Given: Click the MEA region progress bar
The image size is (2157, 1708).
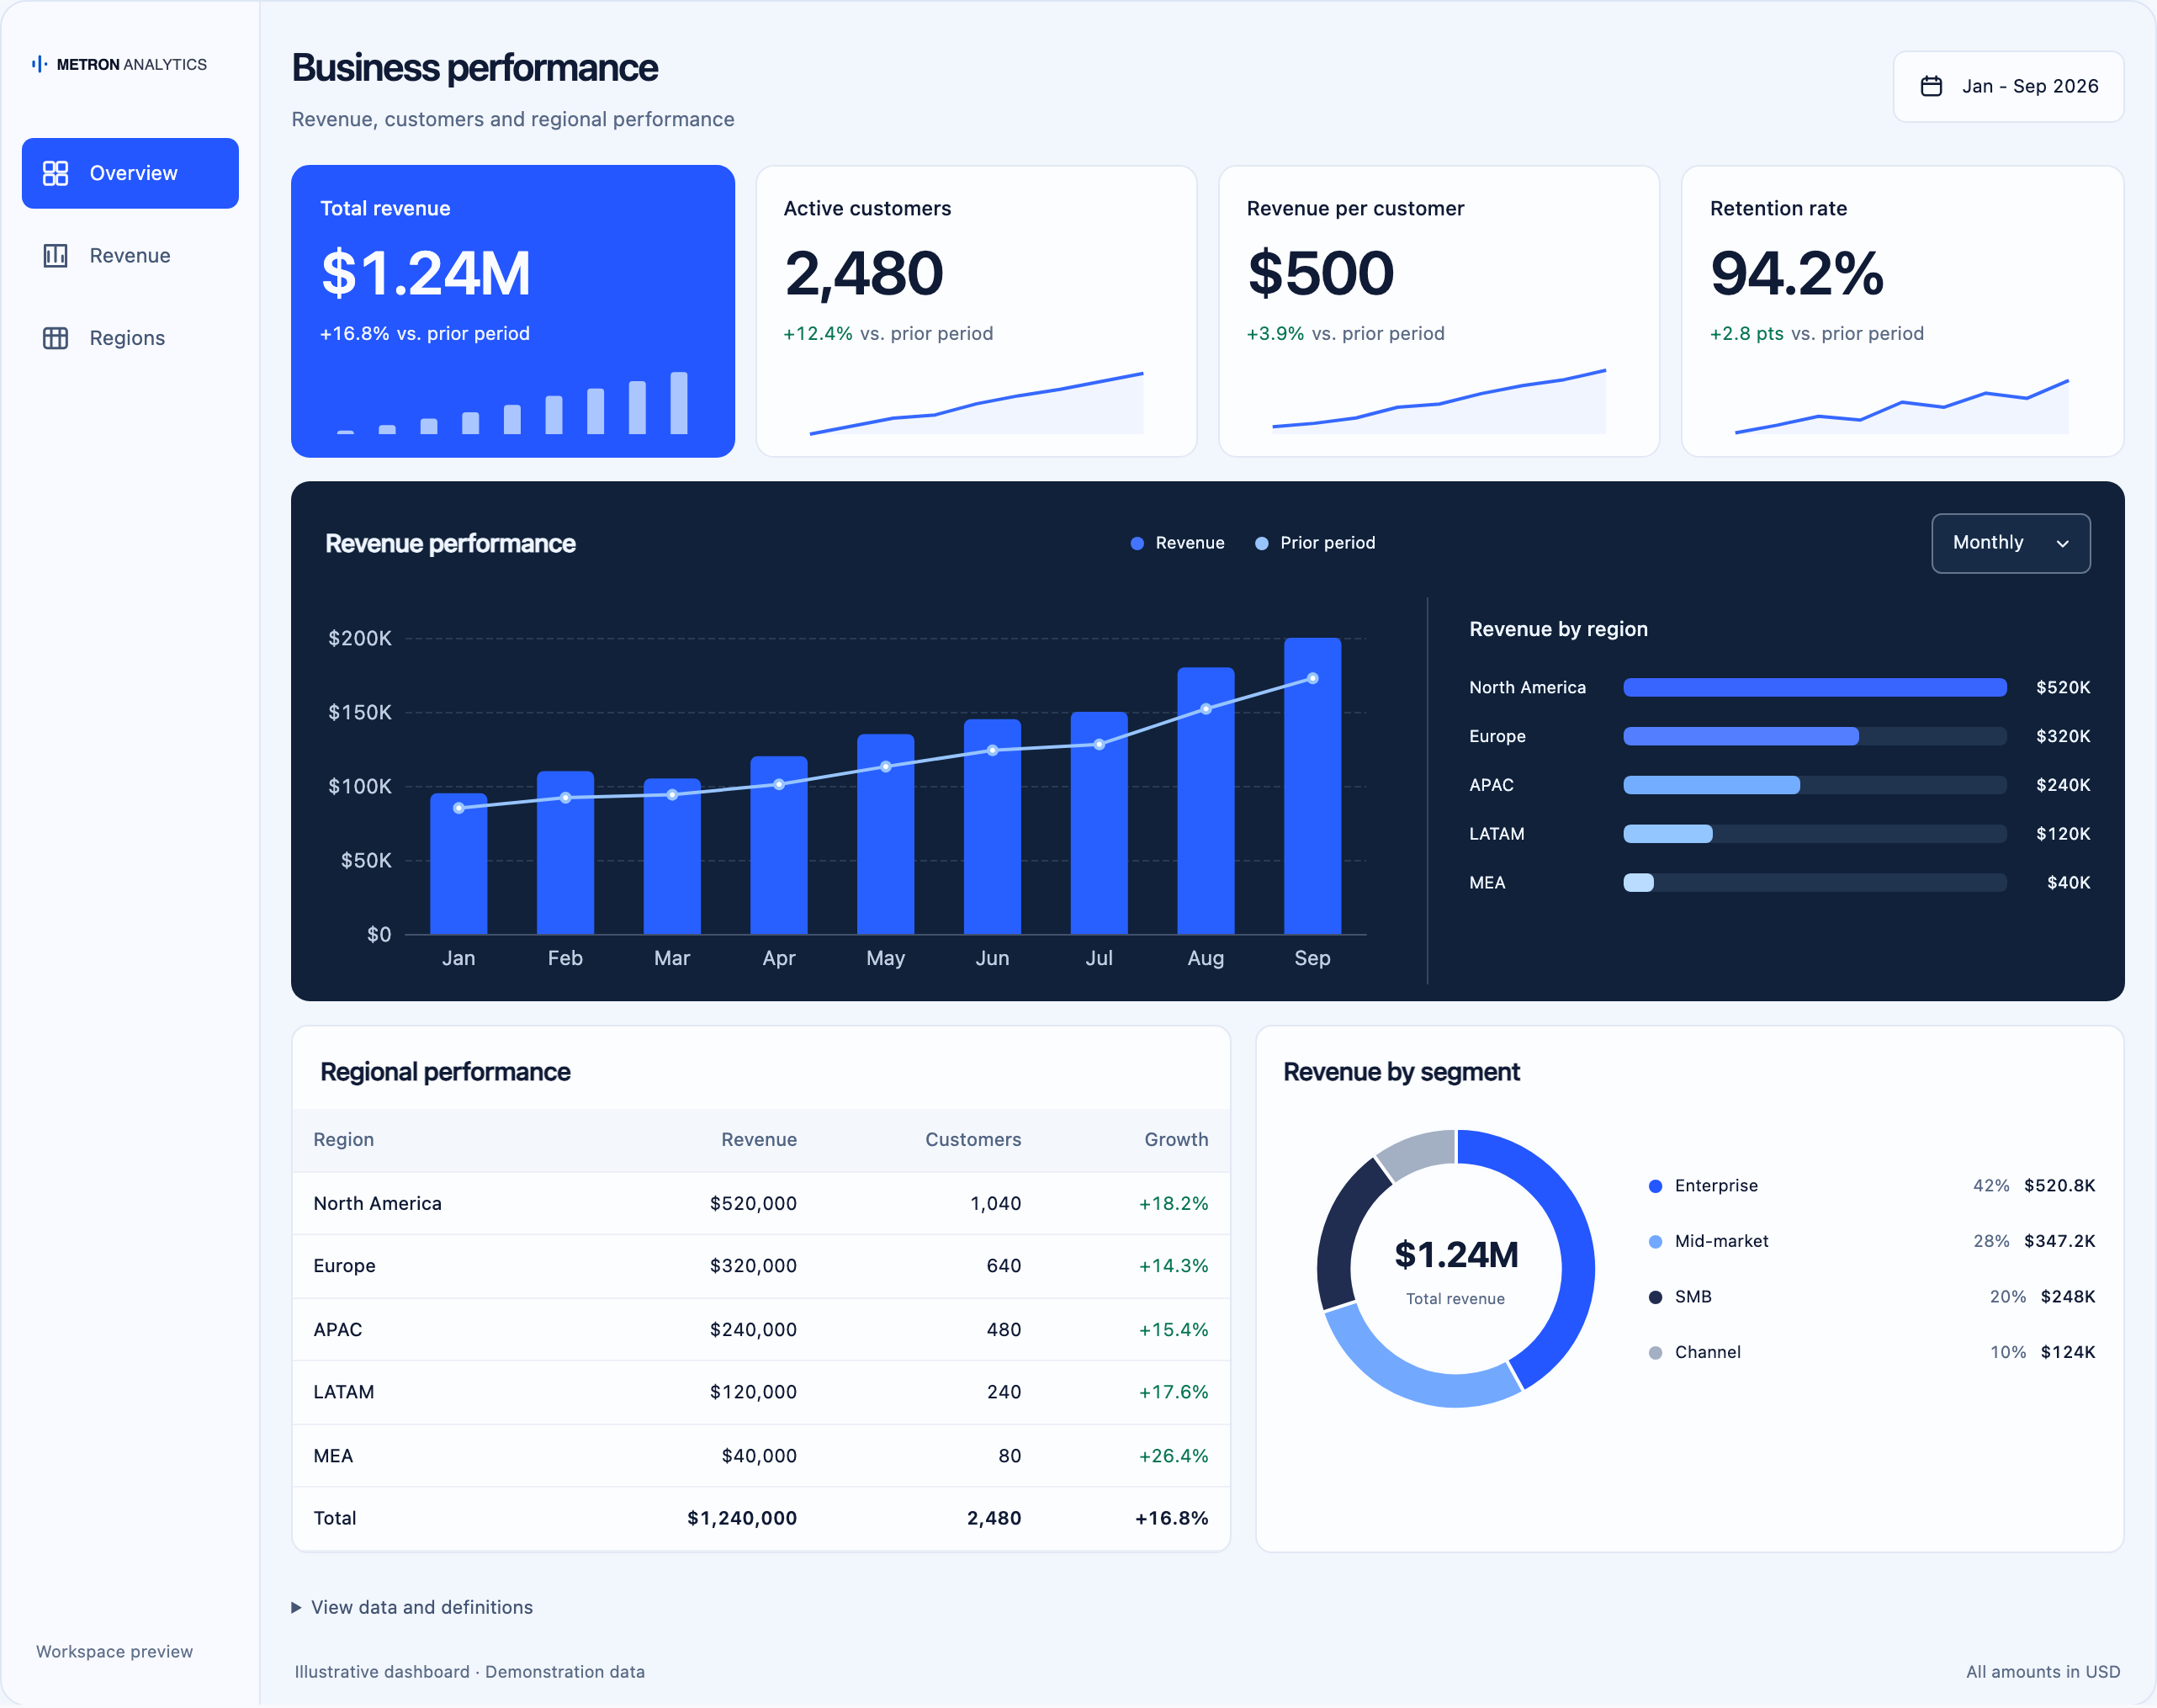Looking at the screenshot, I should (1814, 882).
